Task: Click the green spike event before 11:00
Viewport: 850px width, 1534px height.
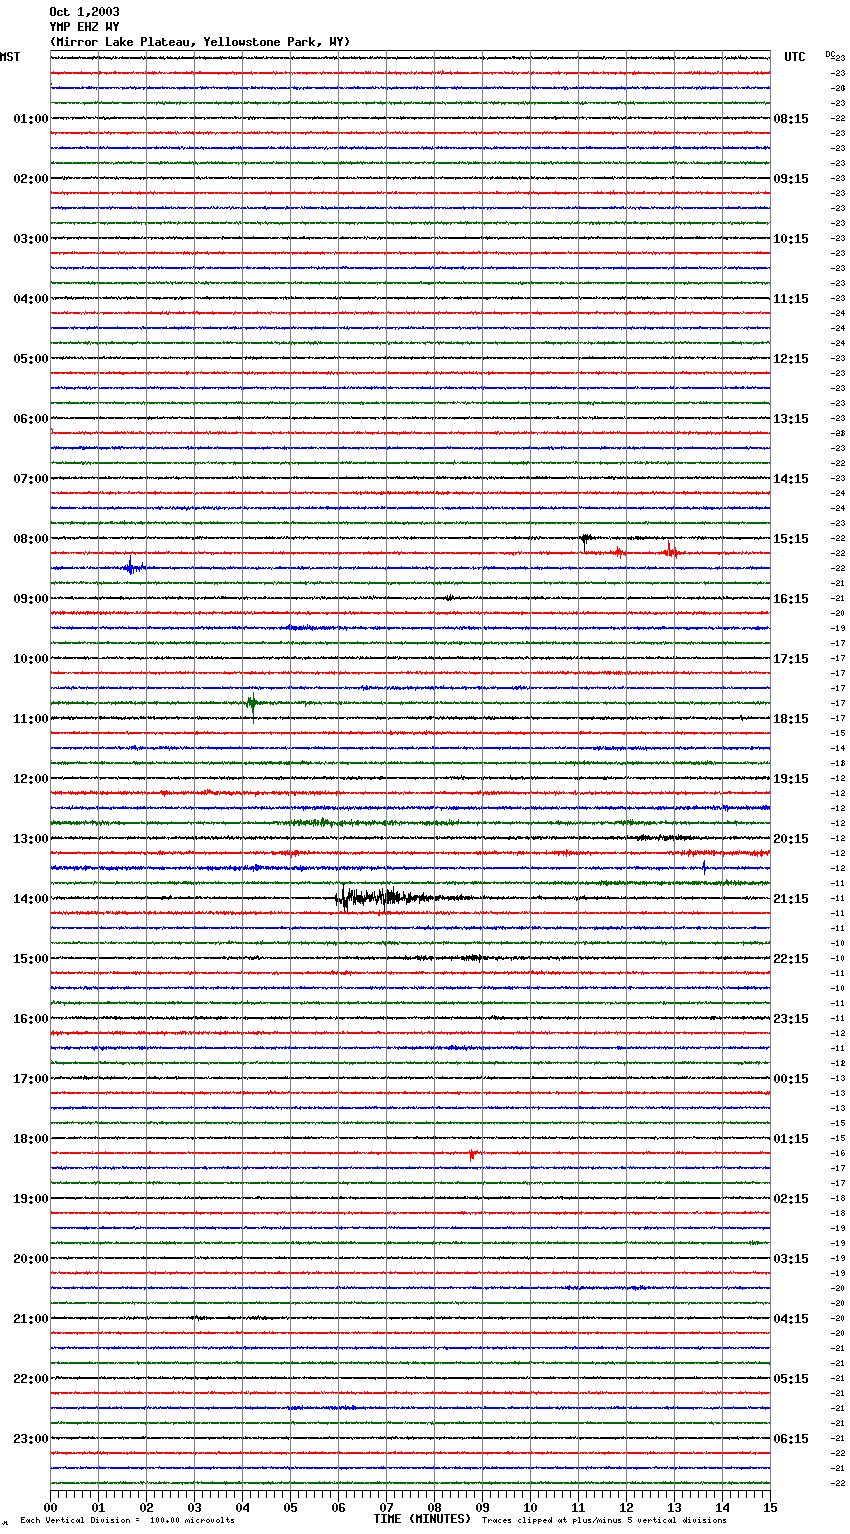Action: tap(252, 703)
